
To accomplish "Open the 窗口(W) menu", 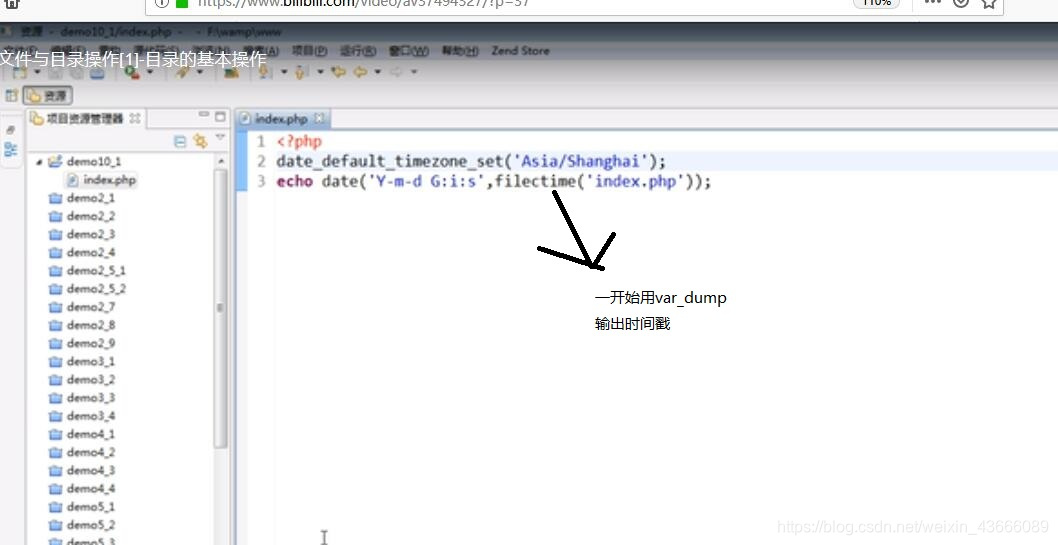I will point(408,51).
